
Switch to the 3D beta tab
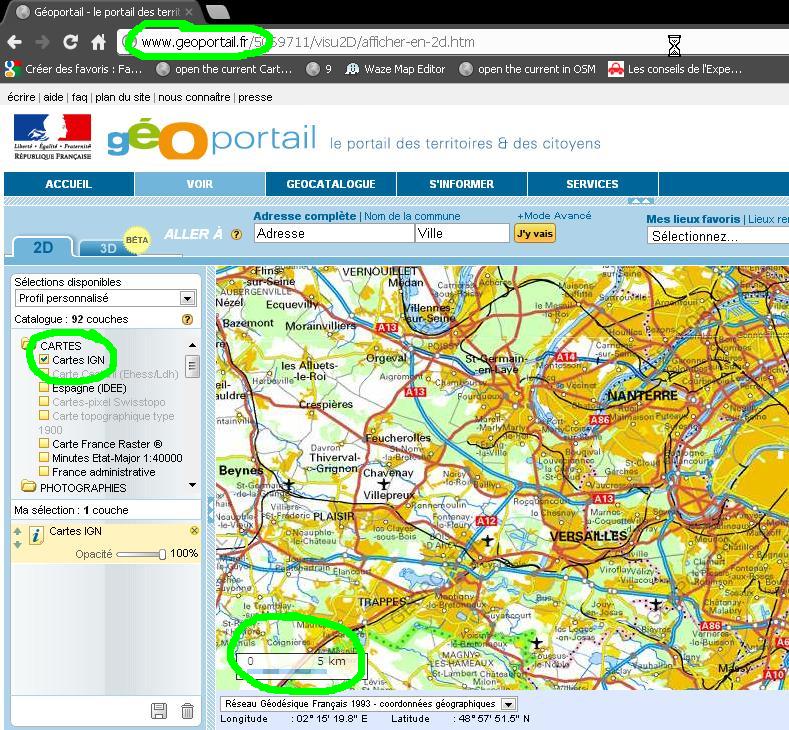click(x=108, y=248)
